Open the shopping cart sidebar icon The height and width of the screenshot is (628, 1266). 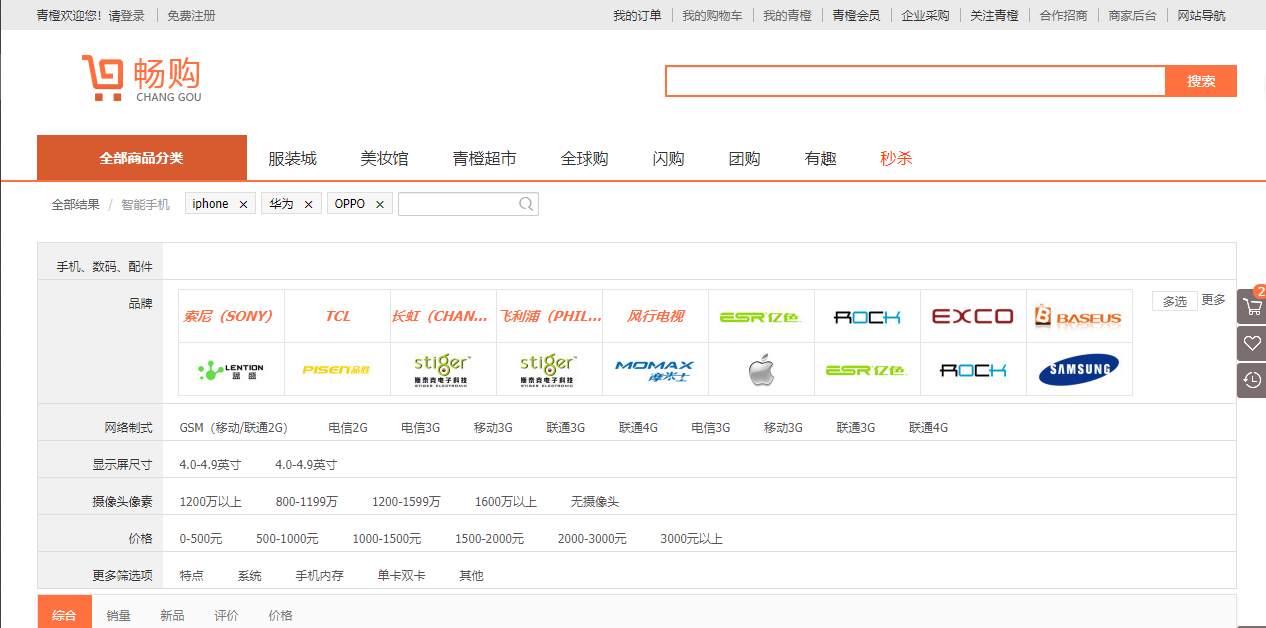1252,307
